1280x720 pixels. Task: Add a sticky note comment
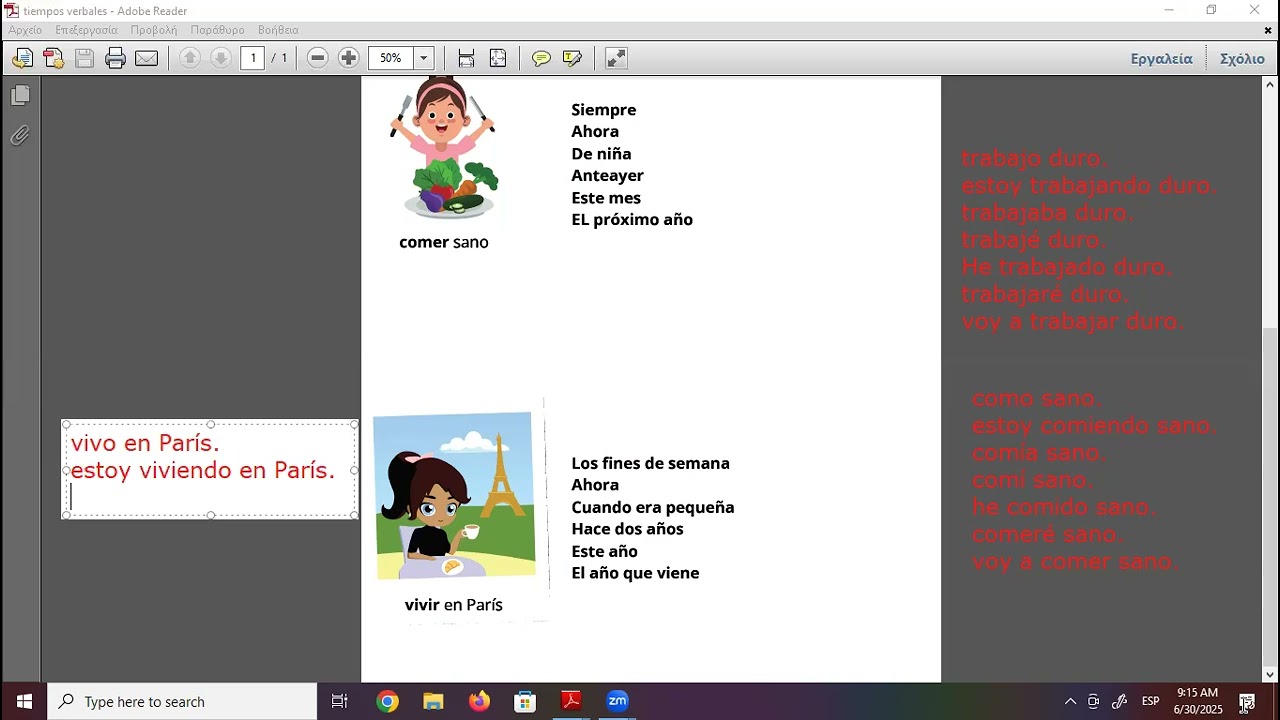point(541,58)
